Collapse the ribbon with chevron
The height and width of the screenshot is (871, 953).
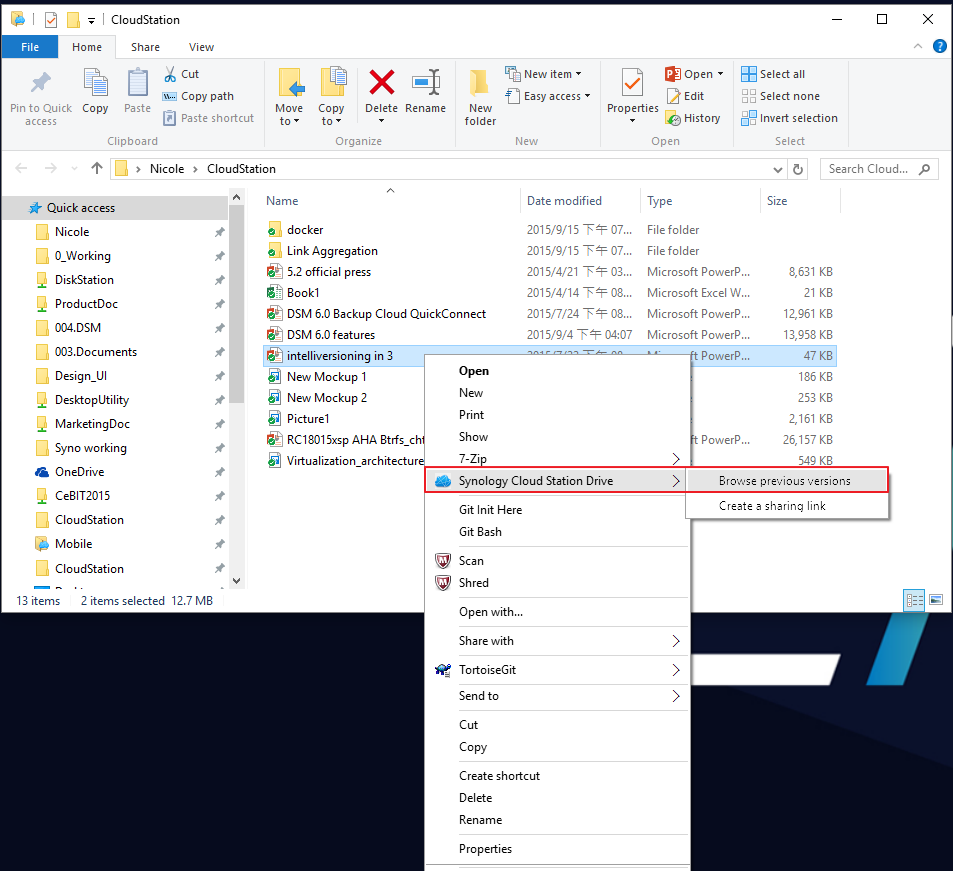pyautogui.click(x=918, y=46)
